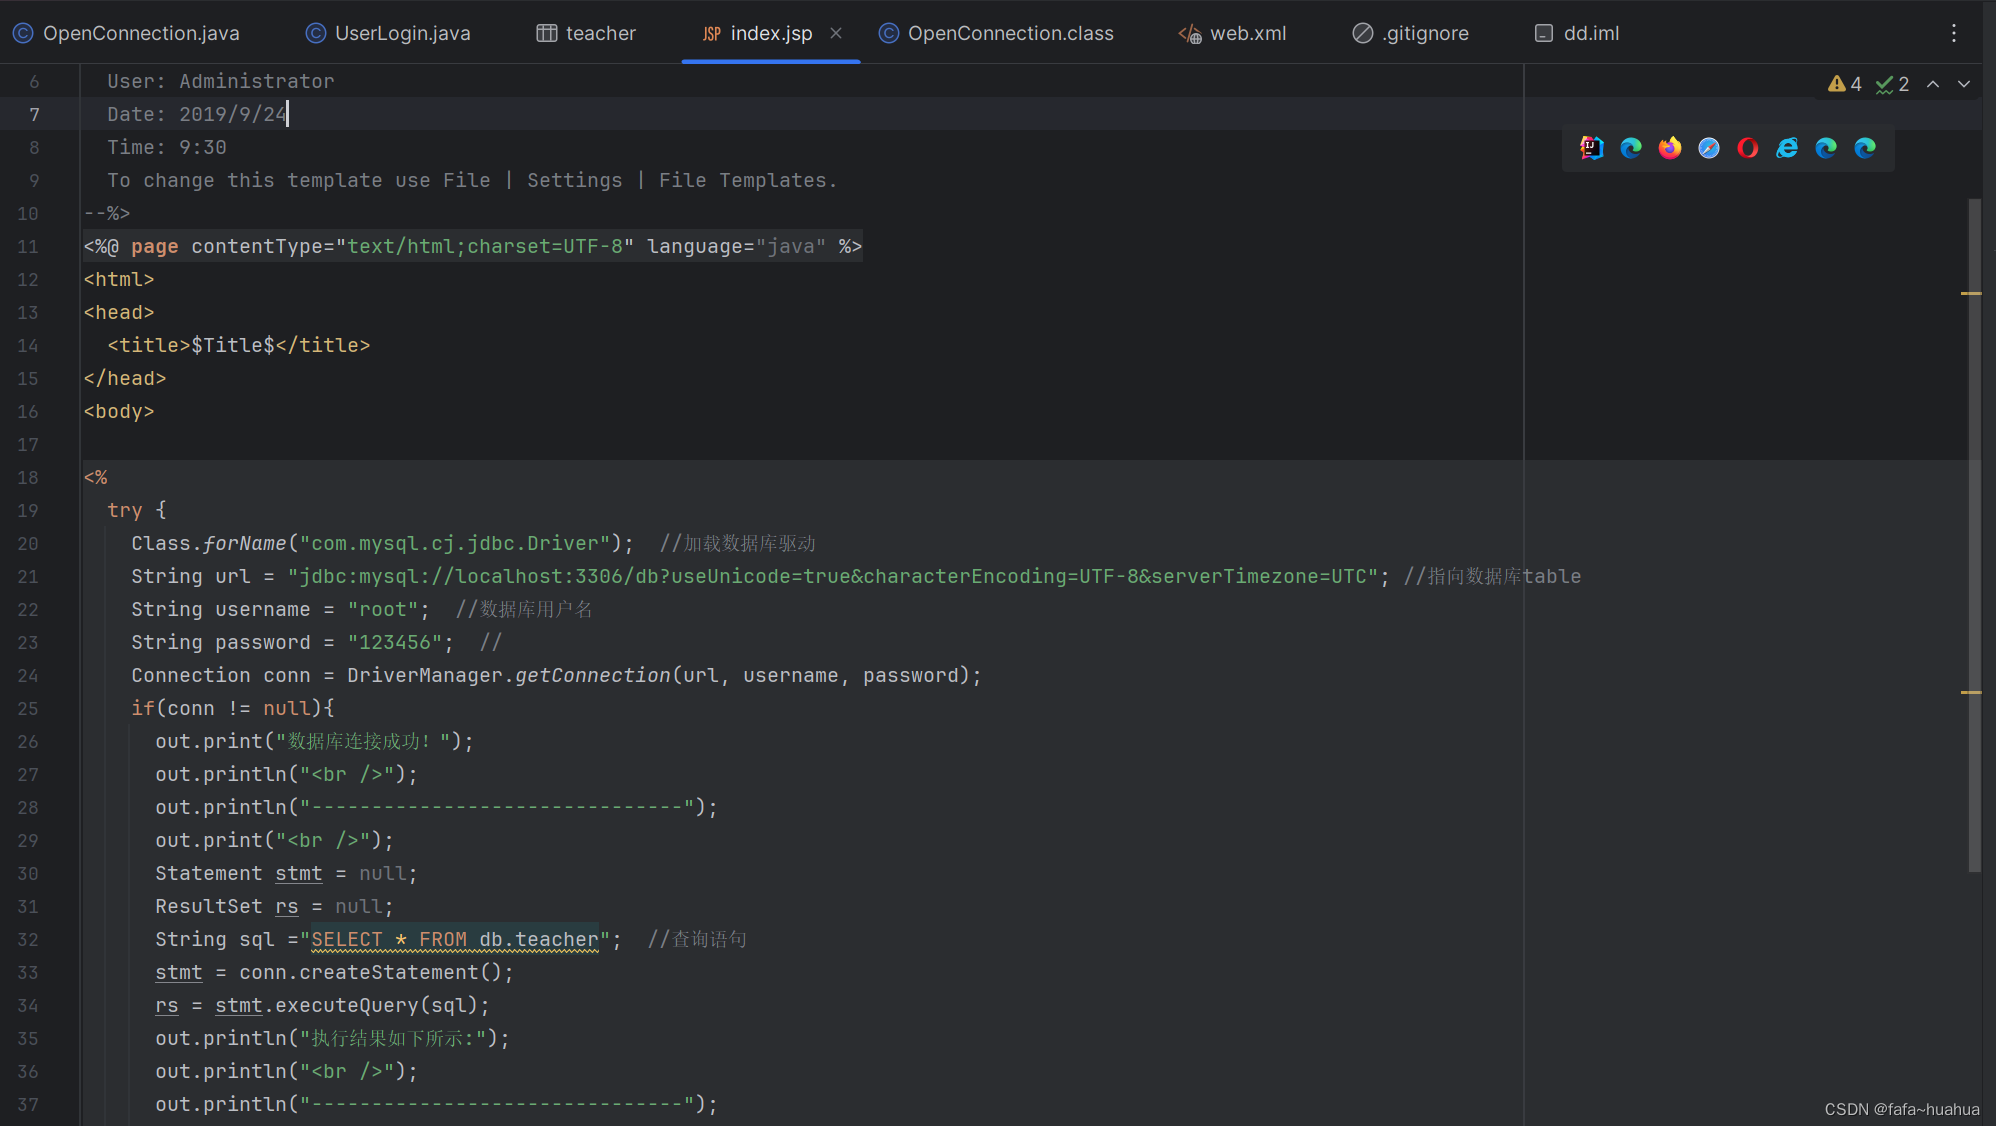Click the table icon on teacher tab
The height and width of the screenshot is (1126, 1996).
tap(546, 33)
